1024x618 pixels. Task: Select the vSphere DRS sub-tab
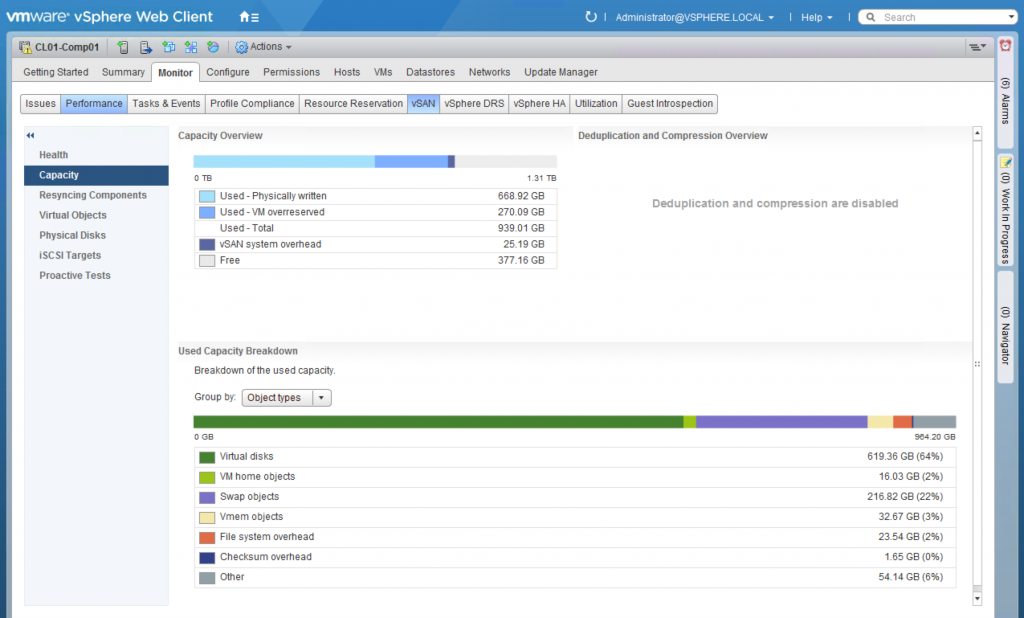point(474,104)
